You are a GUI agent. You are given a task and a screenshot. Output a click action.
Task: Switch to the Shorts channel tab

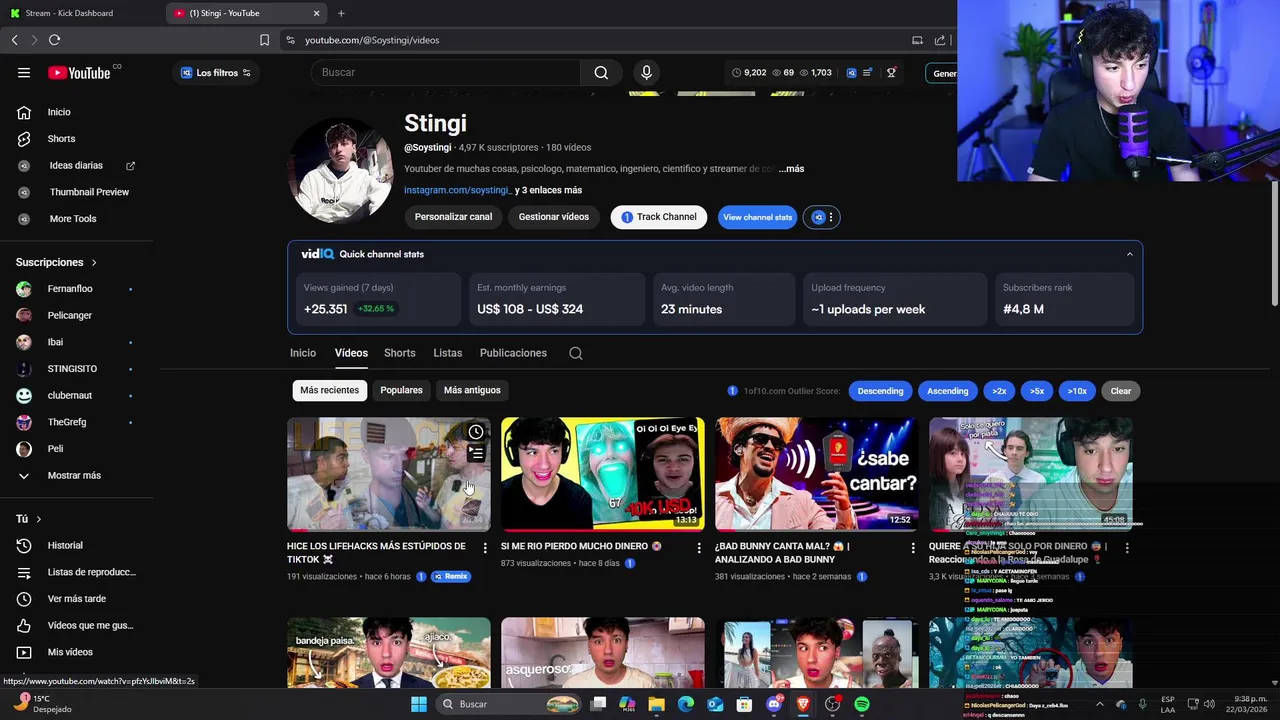[x=399, y=353]
